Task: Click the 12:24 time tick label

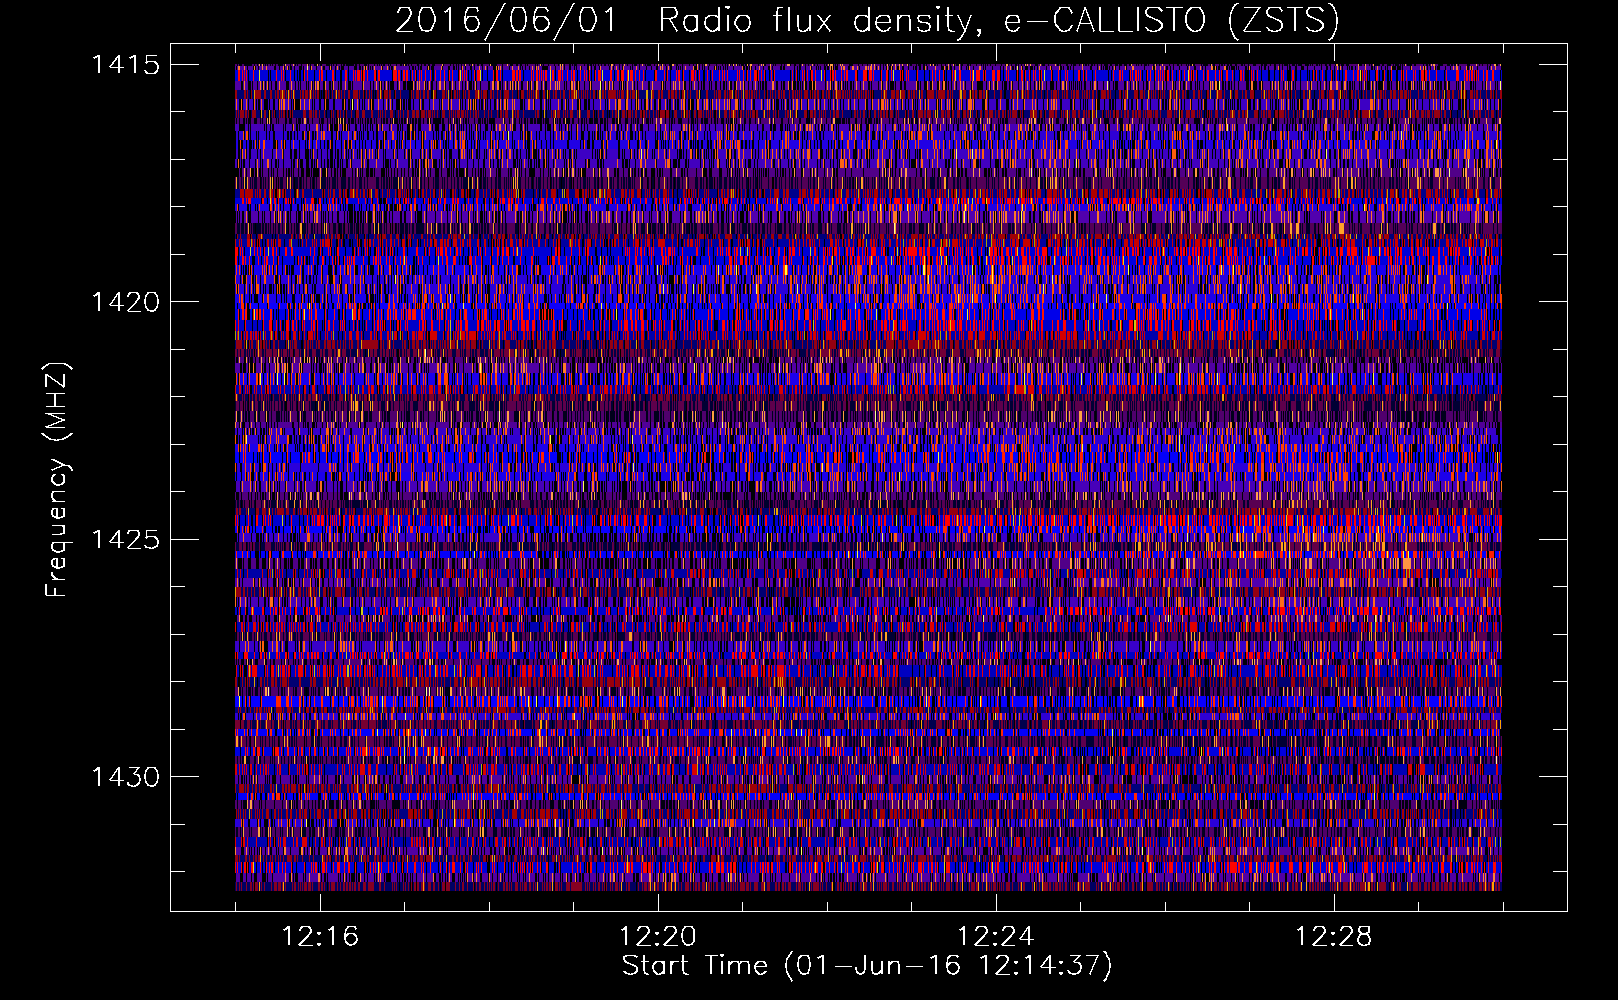Action: point(996,937)
